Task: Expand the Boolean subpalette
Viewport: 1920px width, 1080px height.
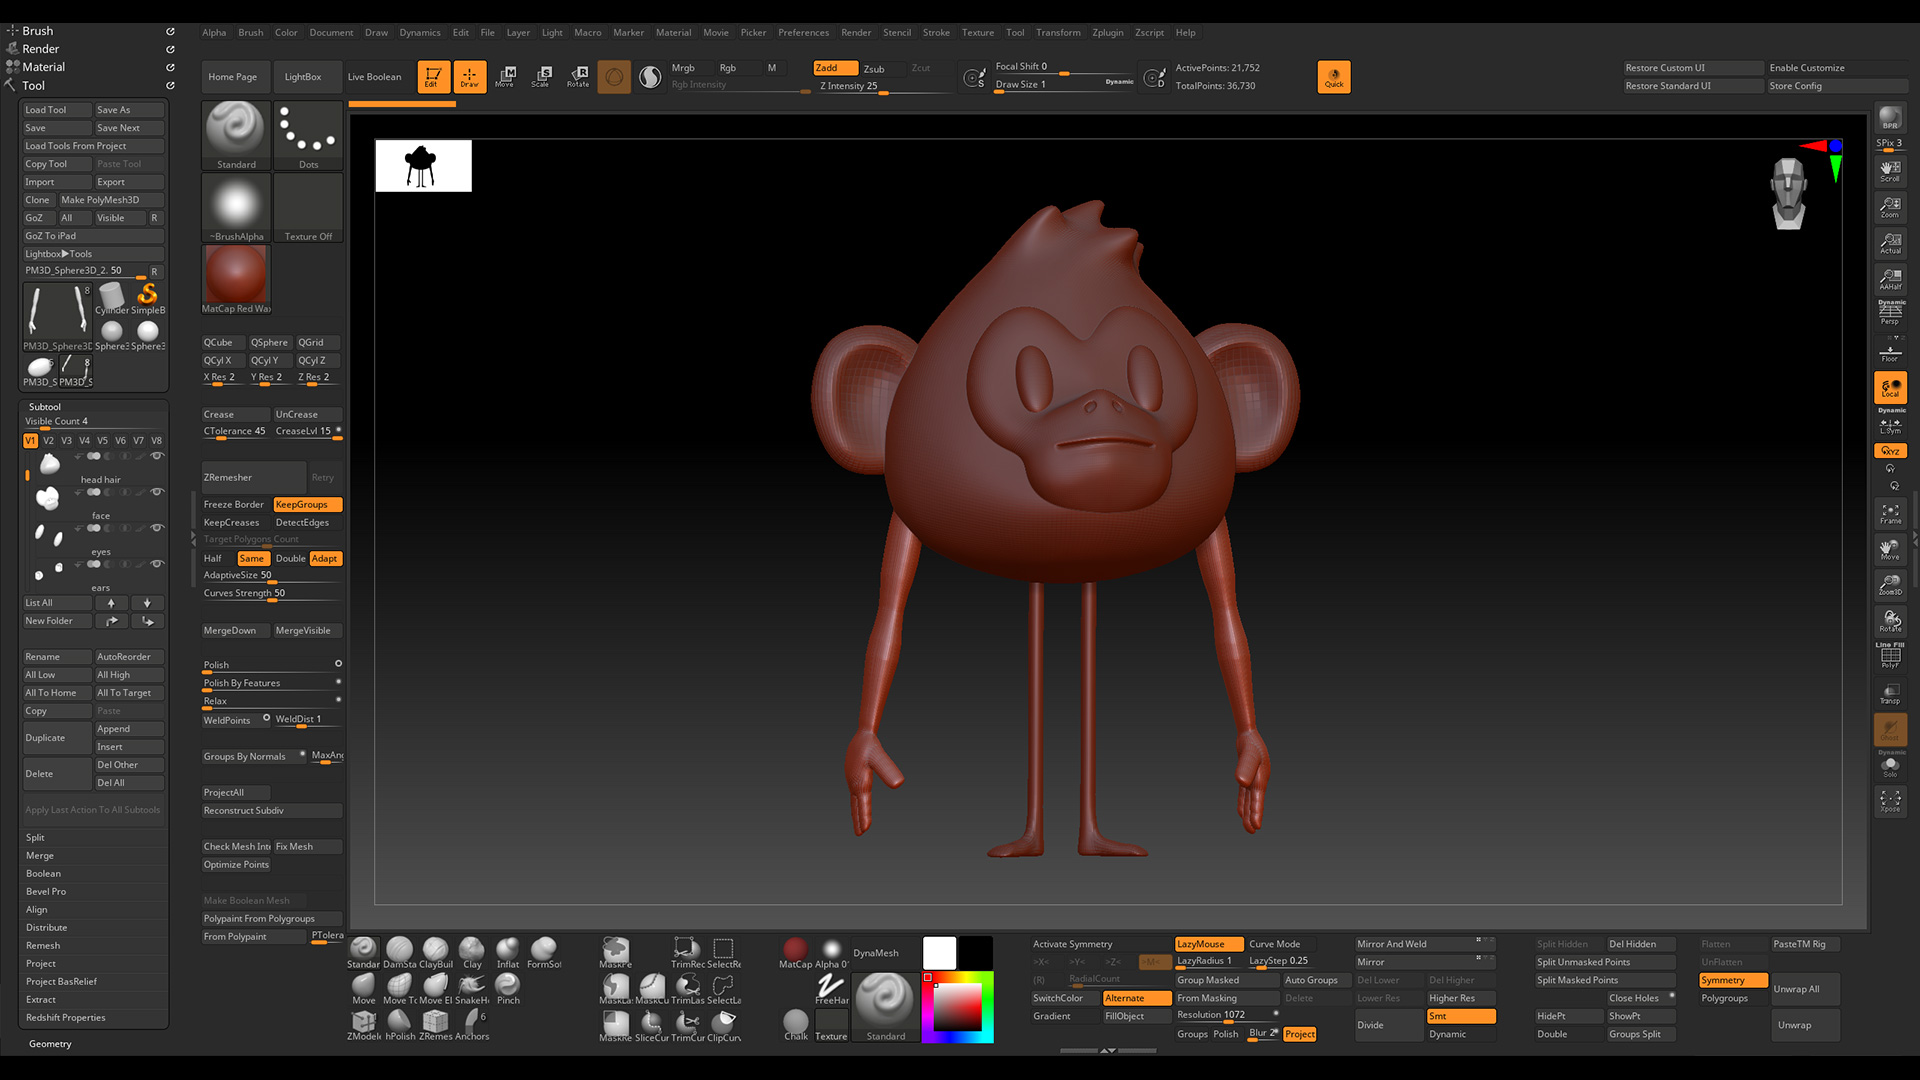Action: click(44, 873)
